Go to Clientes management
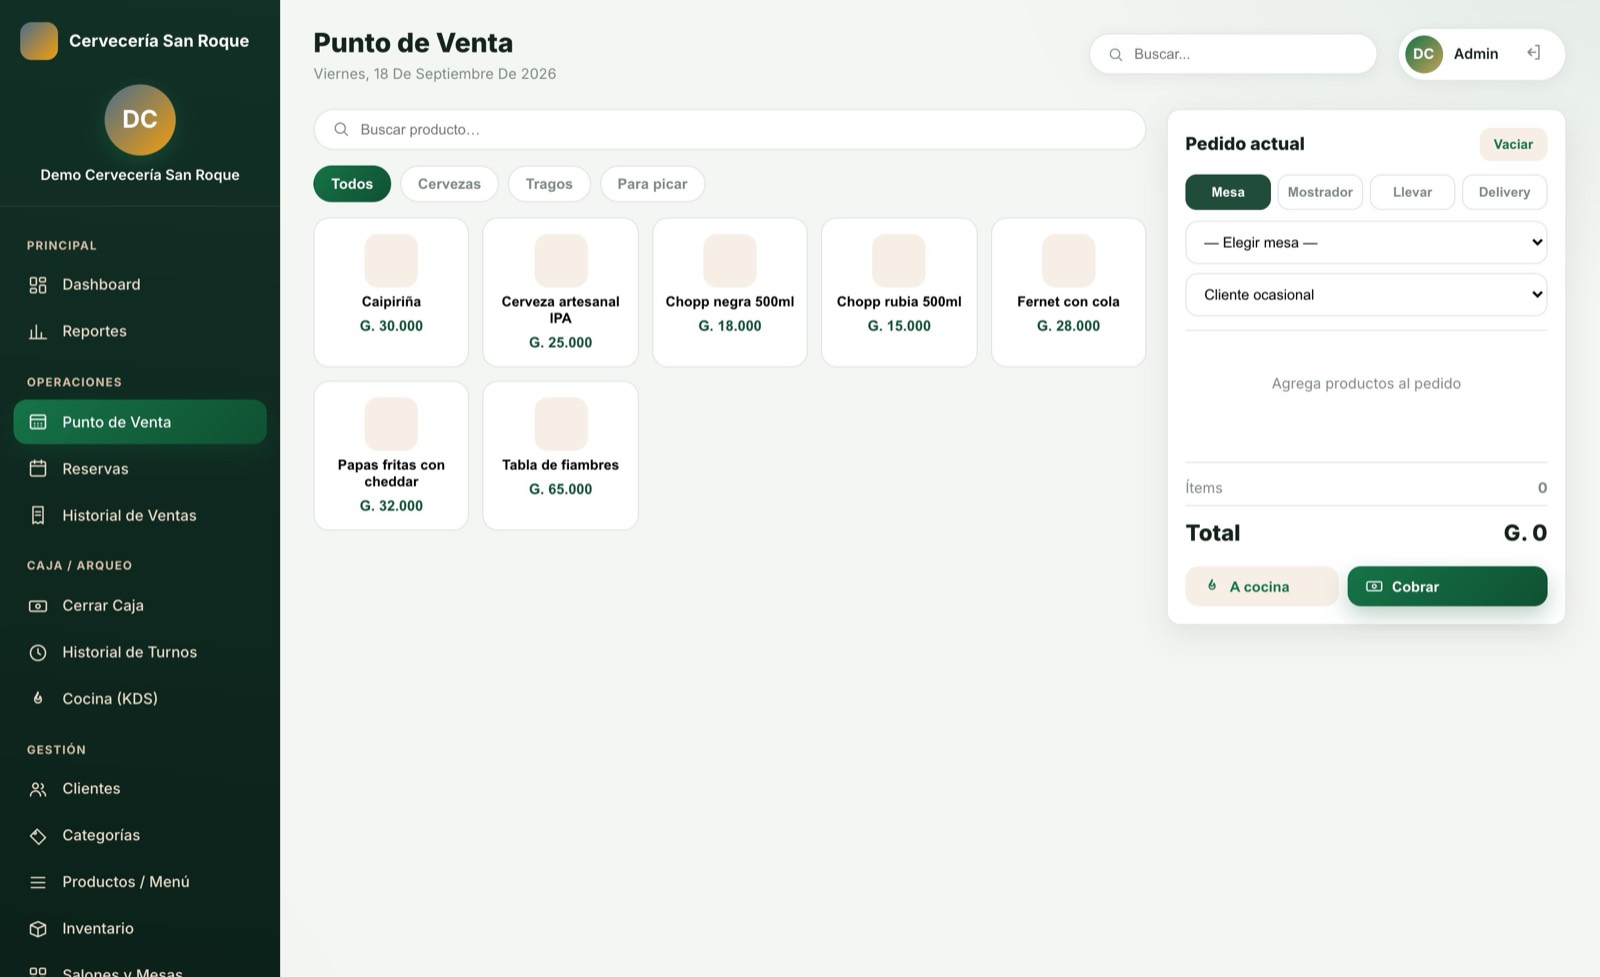 tap(140, 790)
